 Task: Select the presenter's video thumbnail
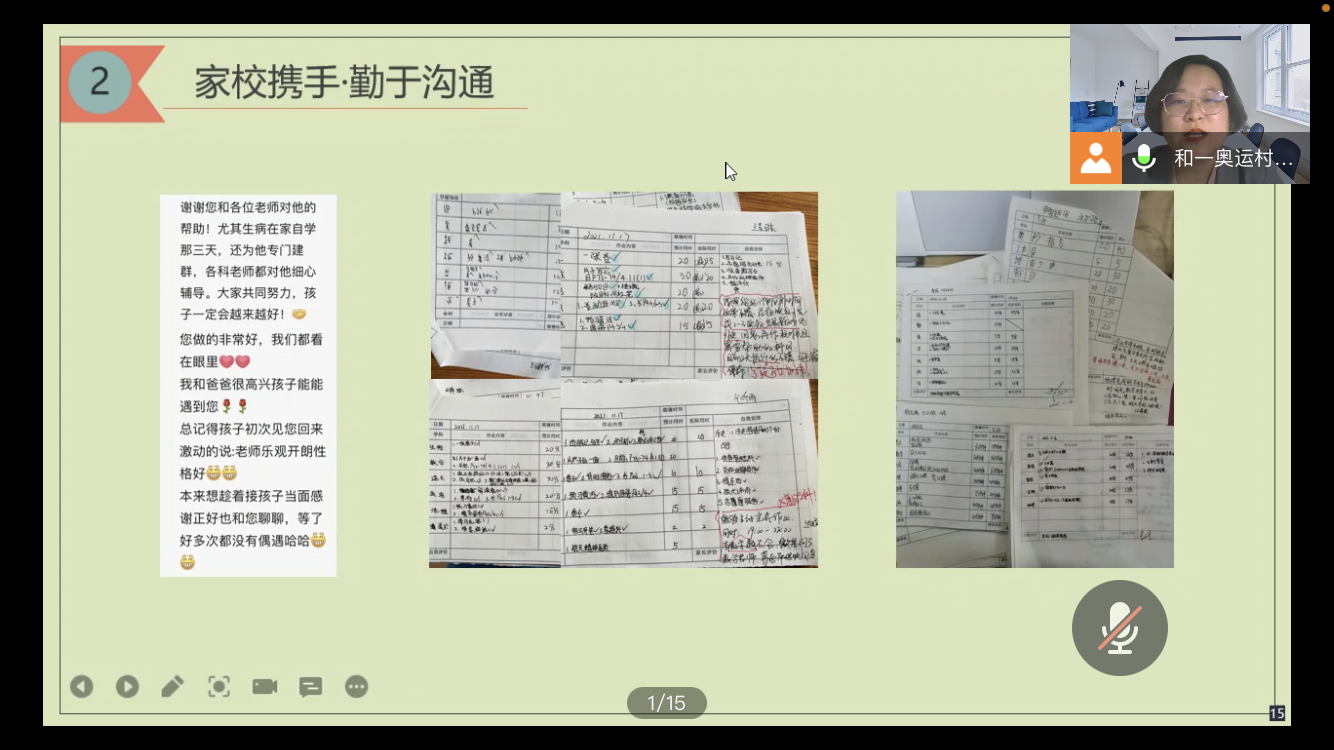pyautogui.click(x=1190, y=80)
